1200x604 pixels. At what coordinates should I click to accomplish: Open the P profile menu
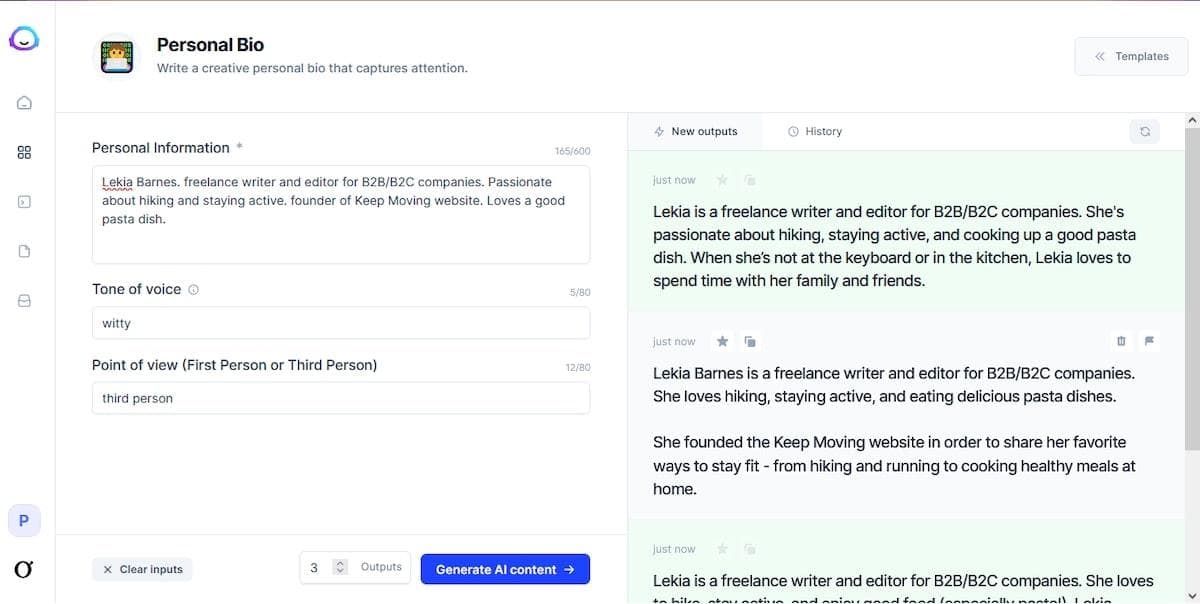click(x=24, y=520)
